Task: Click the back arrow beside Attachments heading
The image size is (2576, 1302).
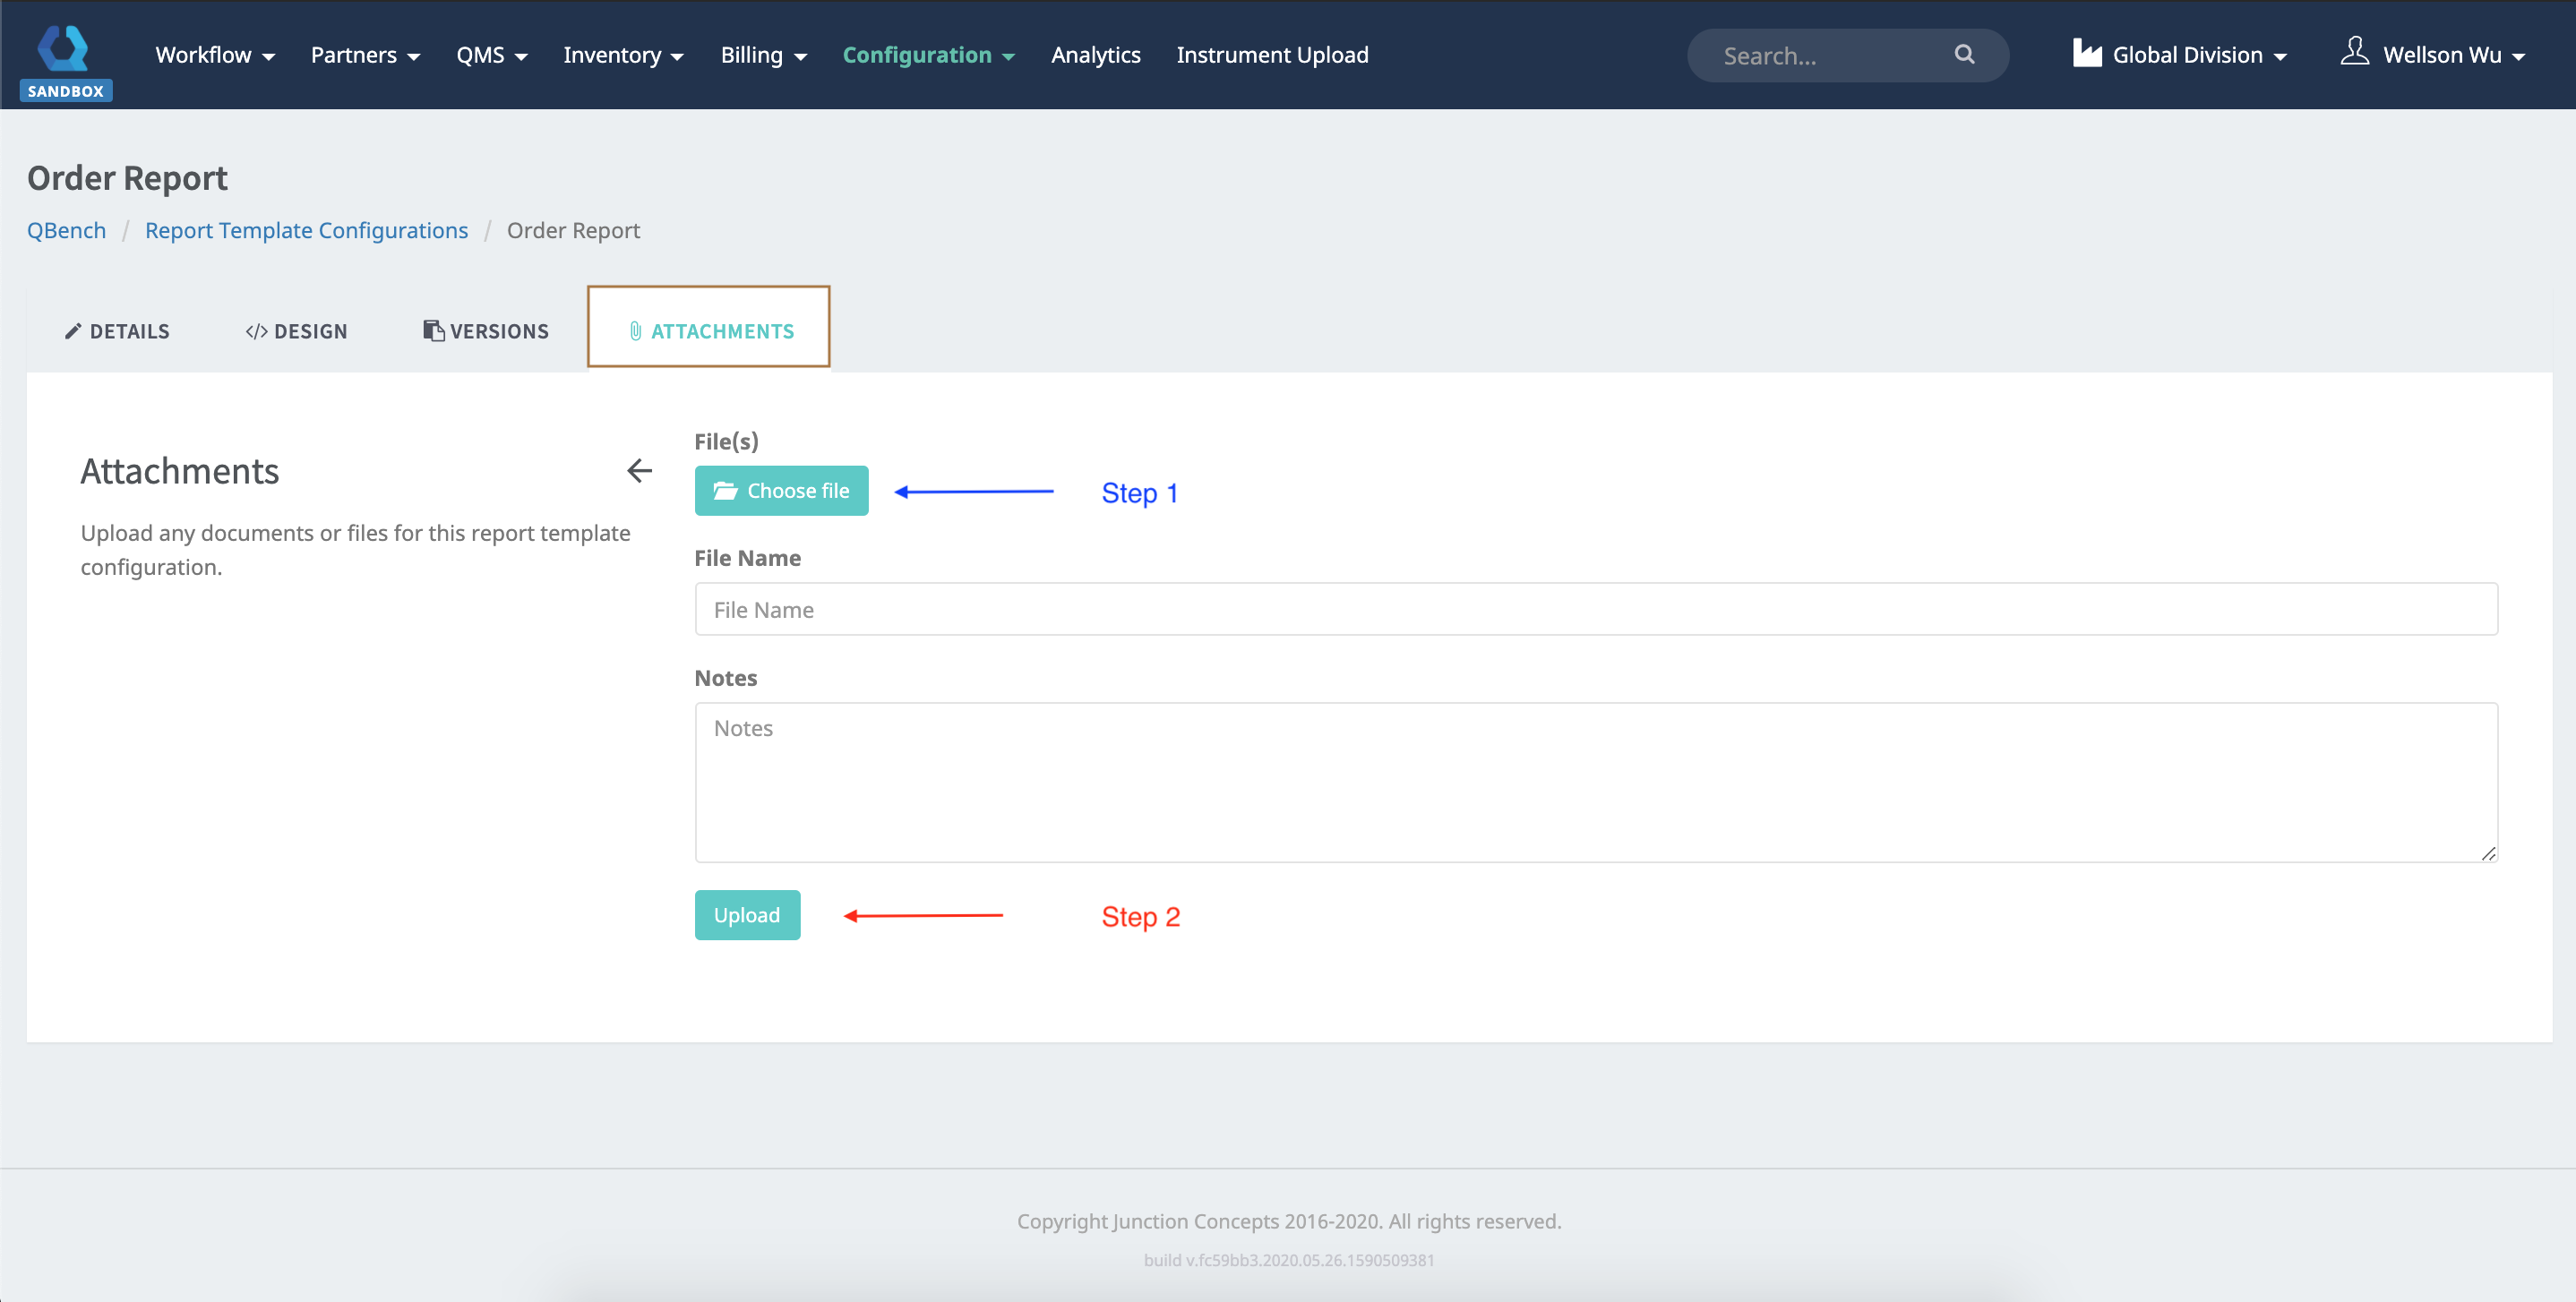Action: coord(639,471)
